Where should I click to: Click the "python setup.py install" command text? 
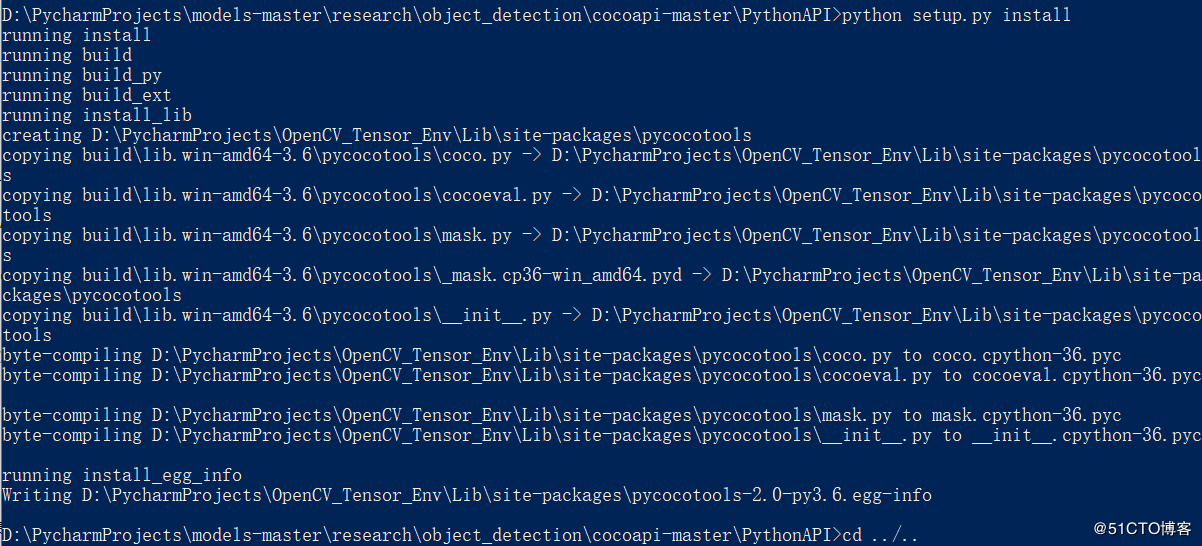[x=957, y=15]
